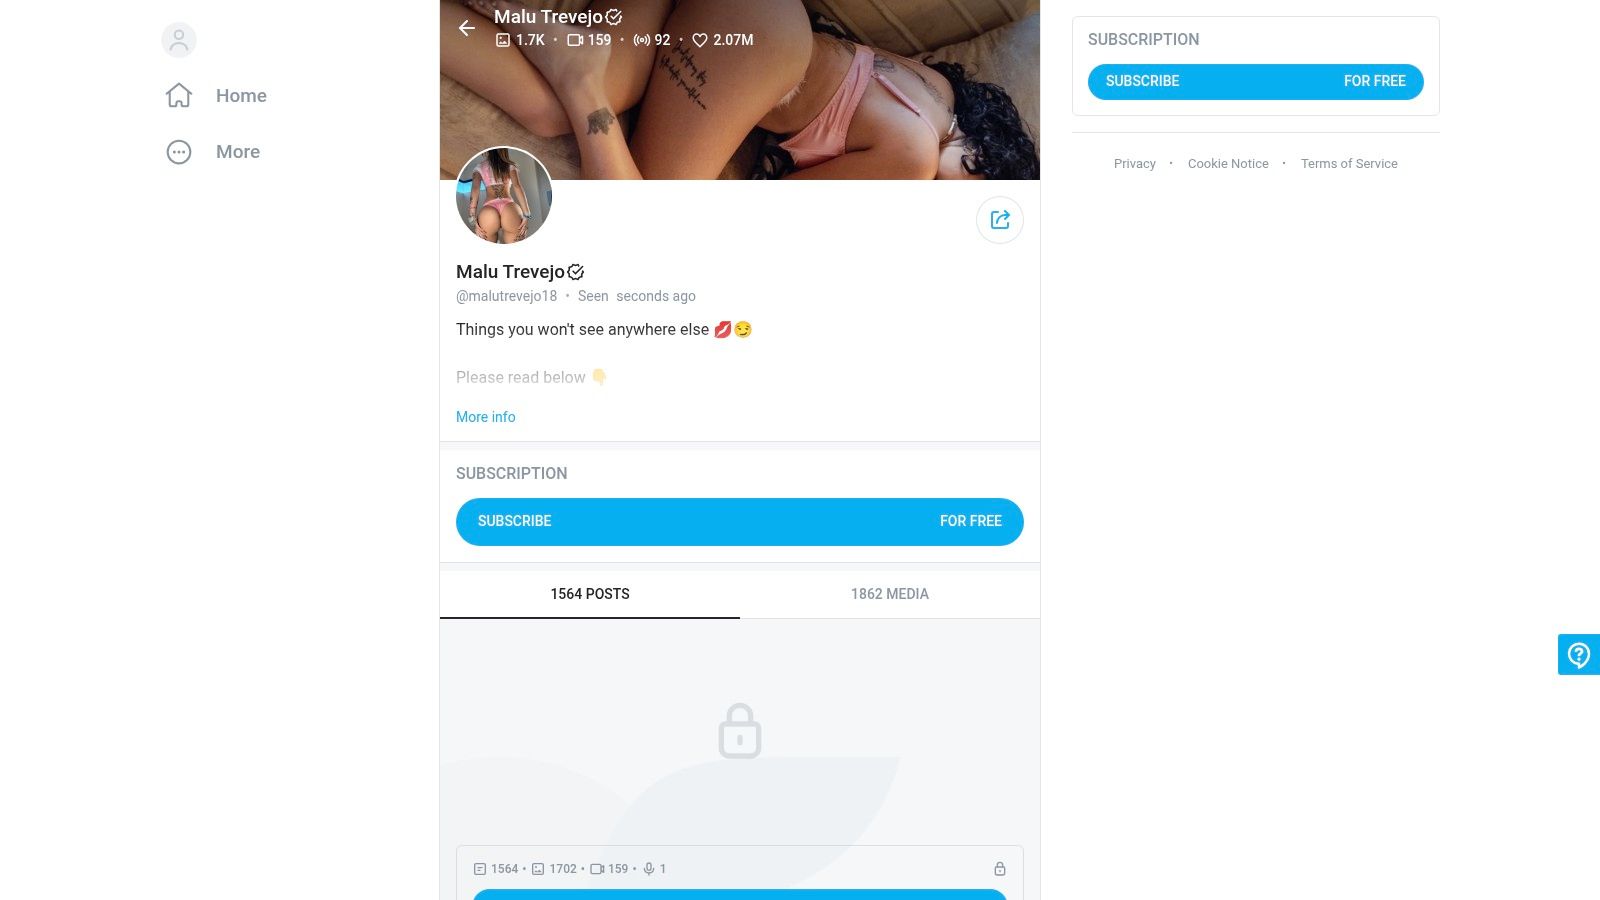
Task: Click the large lock icon in feed
Action: coord(740,731)
